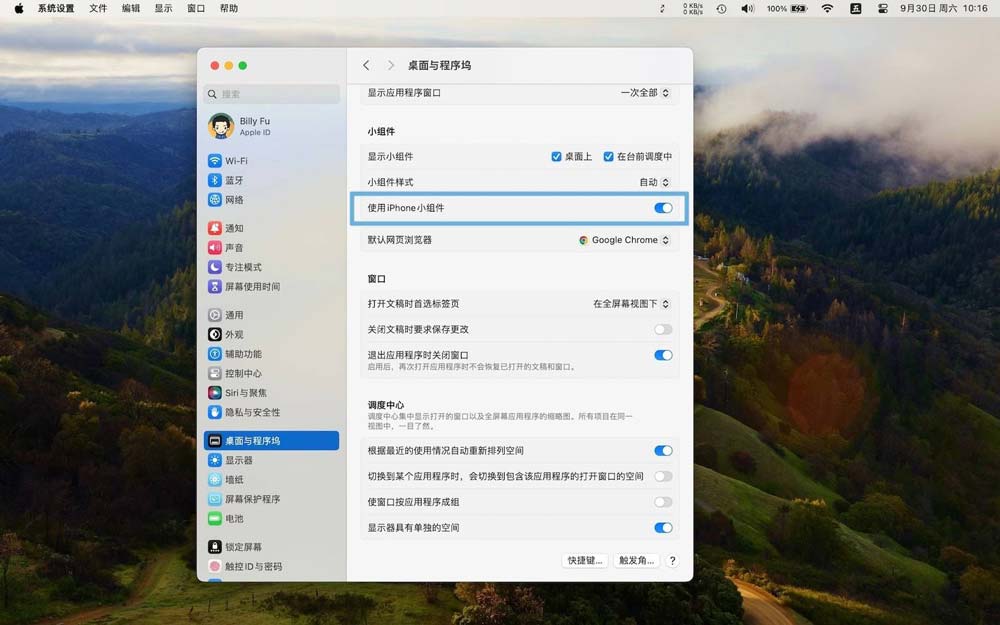Open 显示器 settings in the sidebar

click(236, 460)
